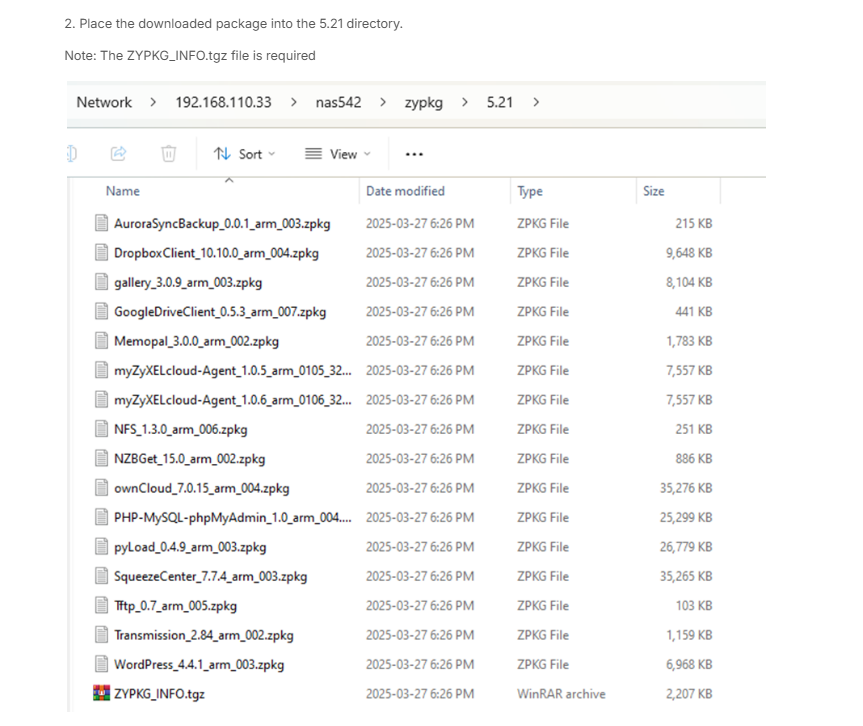The width and height of the screenshot is (863, 726).
Task: Open the View dropdown
Action: point(338,154)
